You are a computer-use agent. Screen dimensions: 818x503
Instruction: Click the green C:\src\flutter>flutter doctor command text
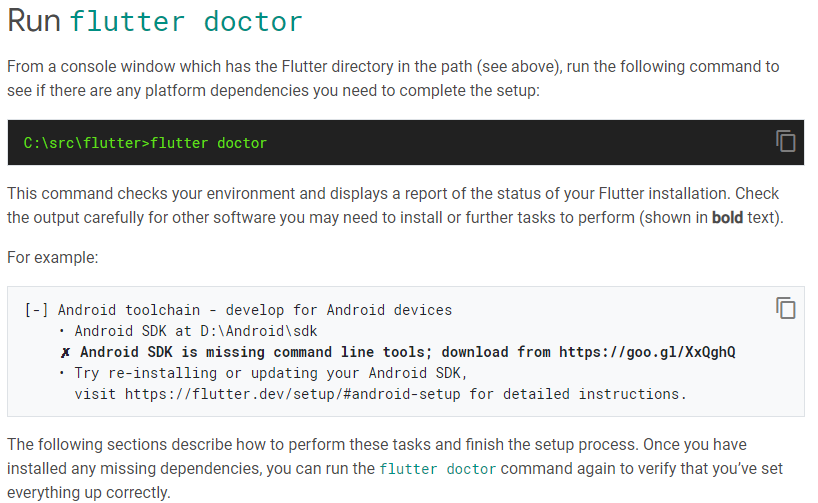click(x=145, y=143)
